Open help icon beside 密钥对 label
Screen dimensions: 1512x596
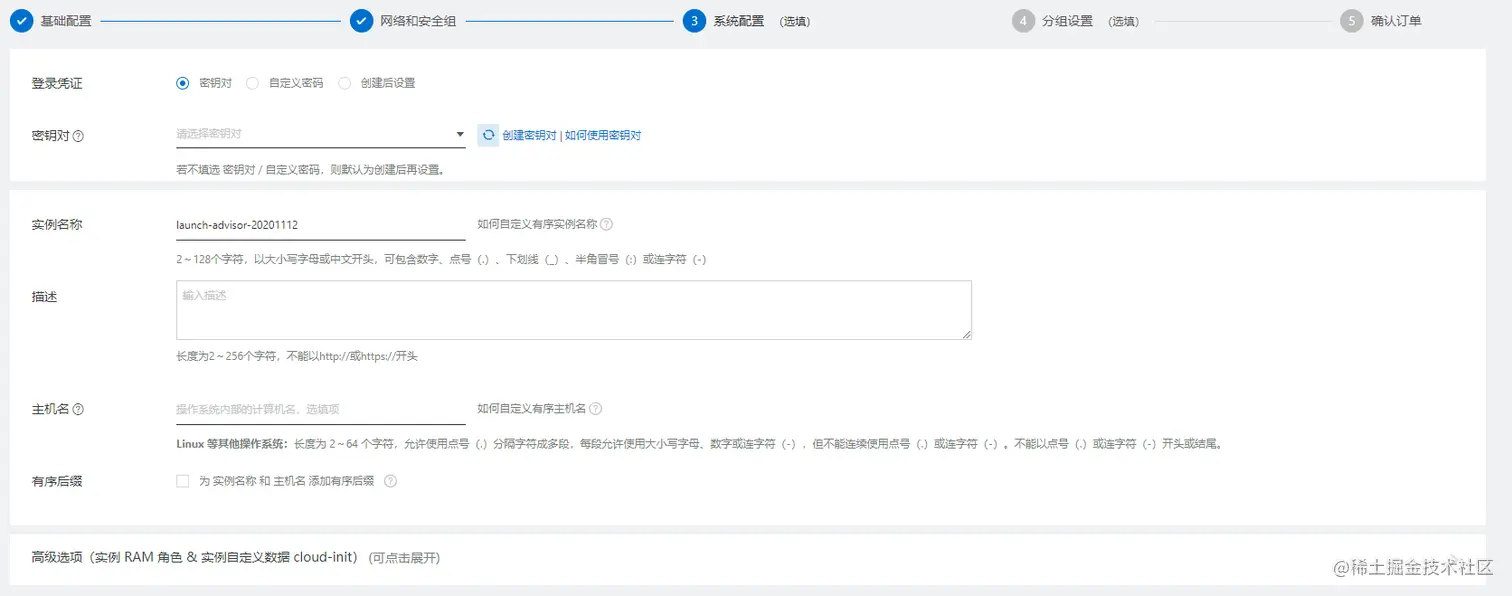point(78,136)
